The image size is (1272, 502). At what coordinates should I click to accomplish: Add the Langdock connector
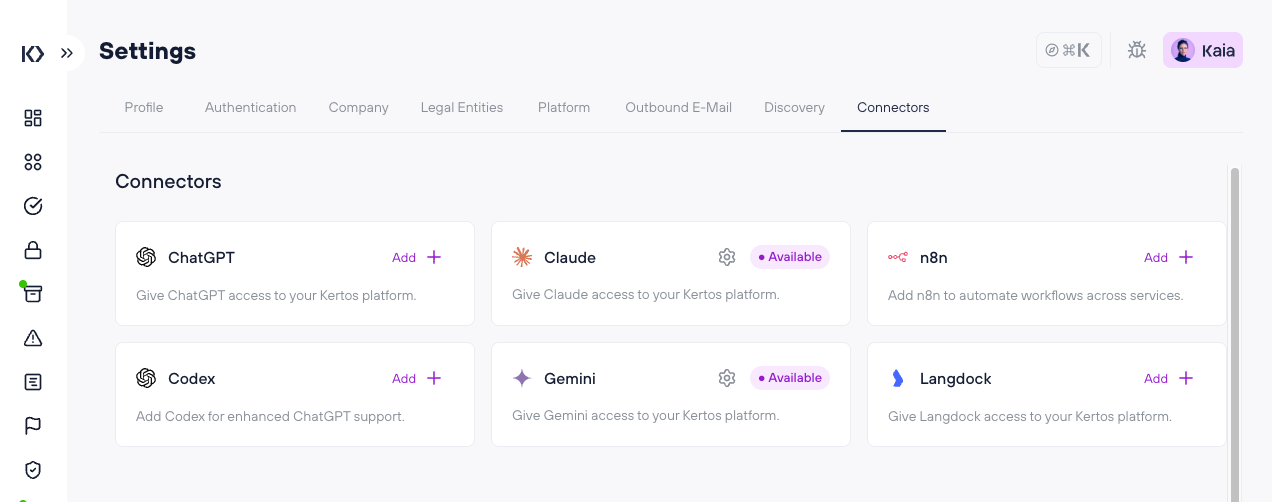click(1169, 378)
